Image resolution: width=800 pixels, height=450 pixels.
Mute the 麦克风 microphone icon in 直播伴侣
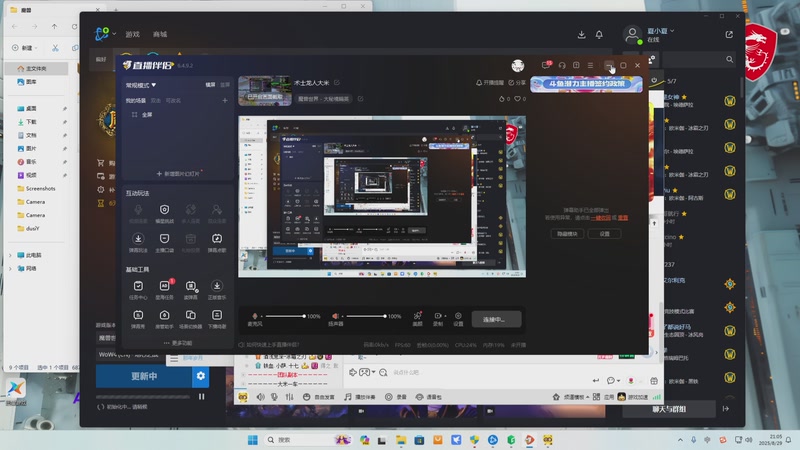[x=255, y=316]
